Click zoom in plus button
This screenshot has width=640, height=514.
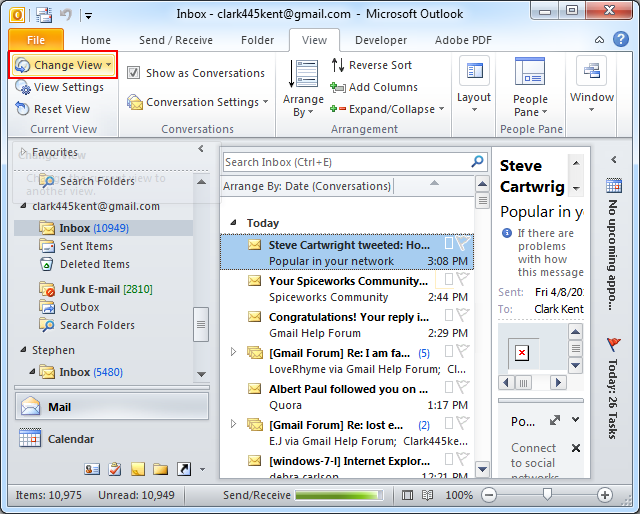point(604,495)
